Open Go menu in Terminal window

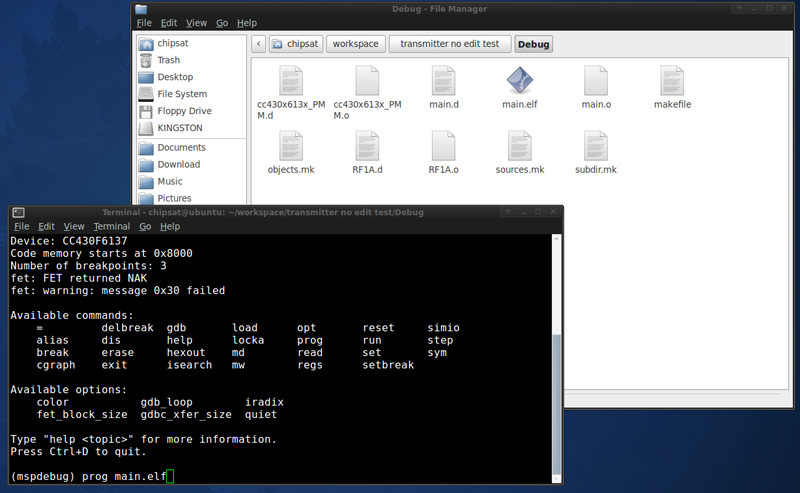point(145,226)
